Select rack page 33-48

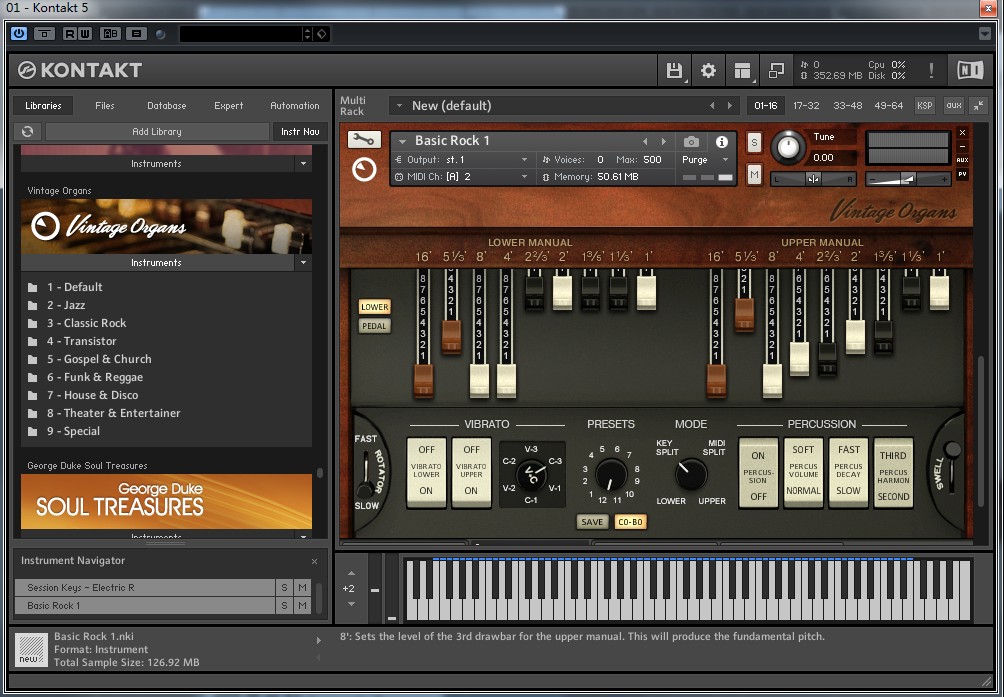848,106
